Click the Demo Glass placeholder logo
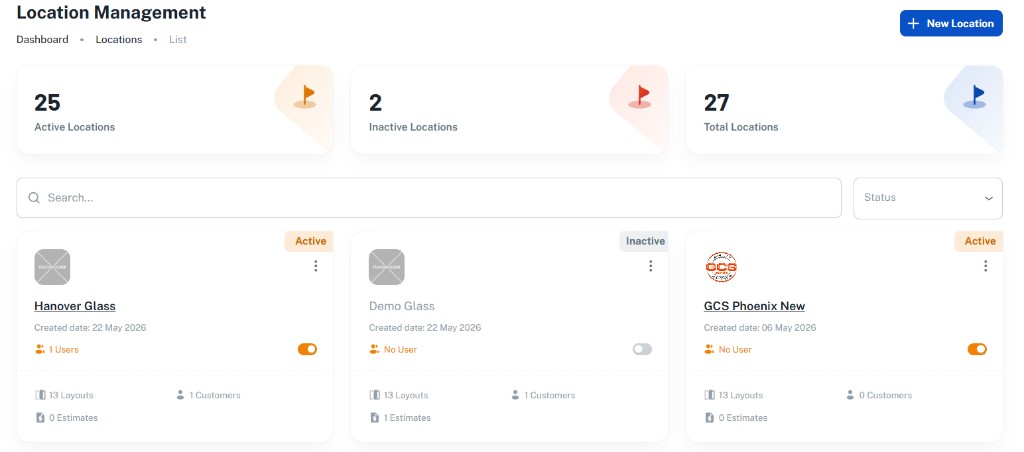Screen dimensions: 1024x452 (x=387, y=267)
